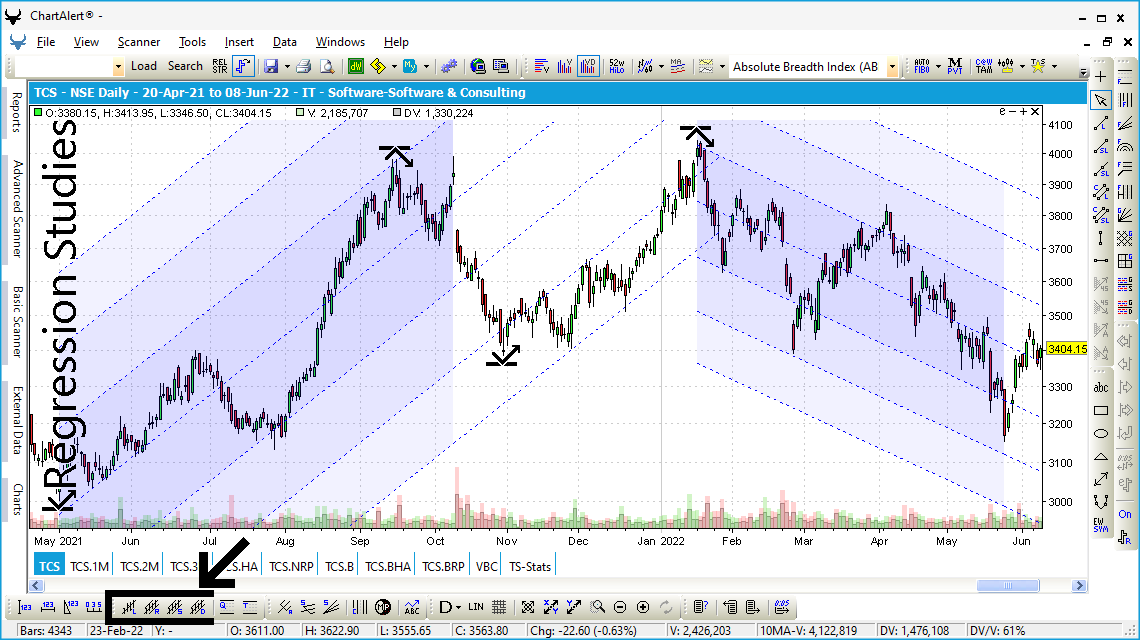Open the print preview magnifier icon
The image size is (1140, 640).
click(328, 66)
